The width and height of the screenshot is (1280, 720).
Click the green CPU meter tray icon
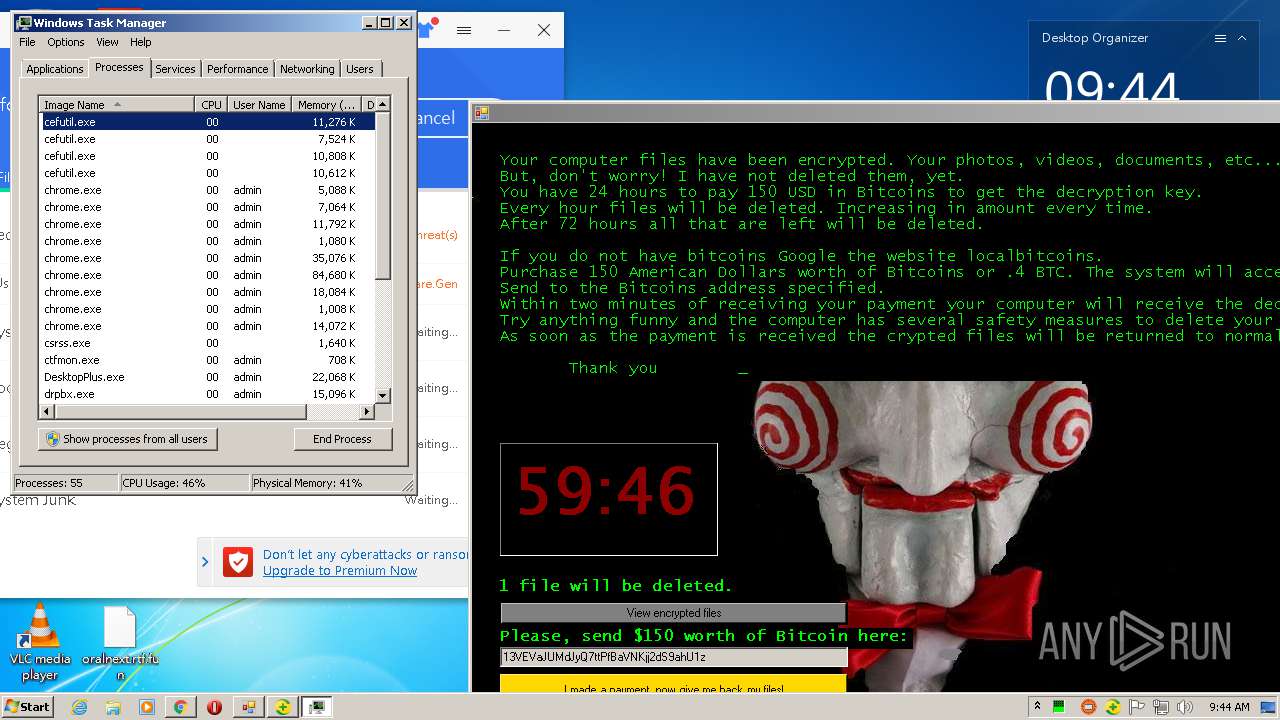coord(1059,707)
